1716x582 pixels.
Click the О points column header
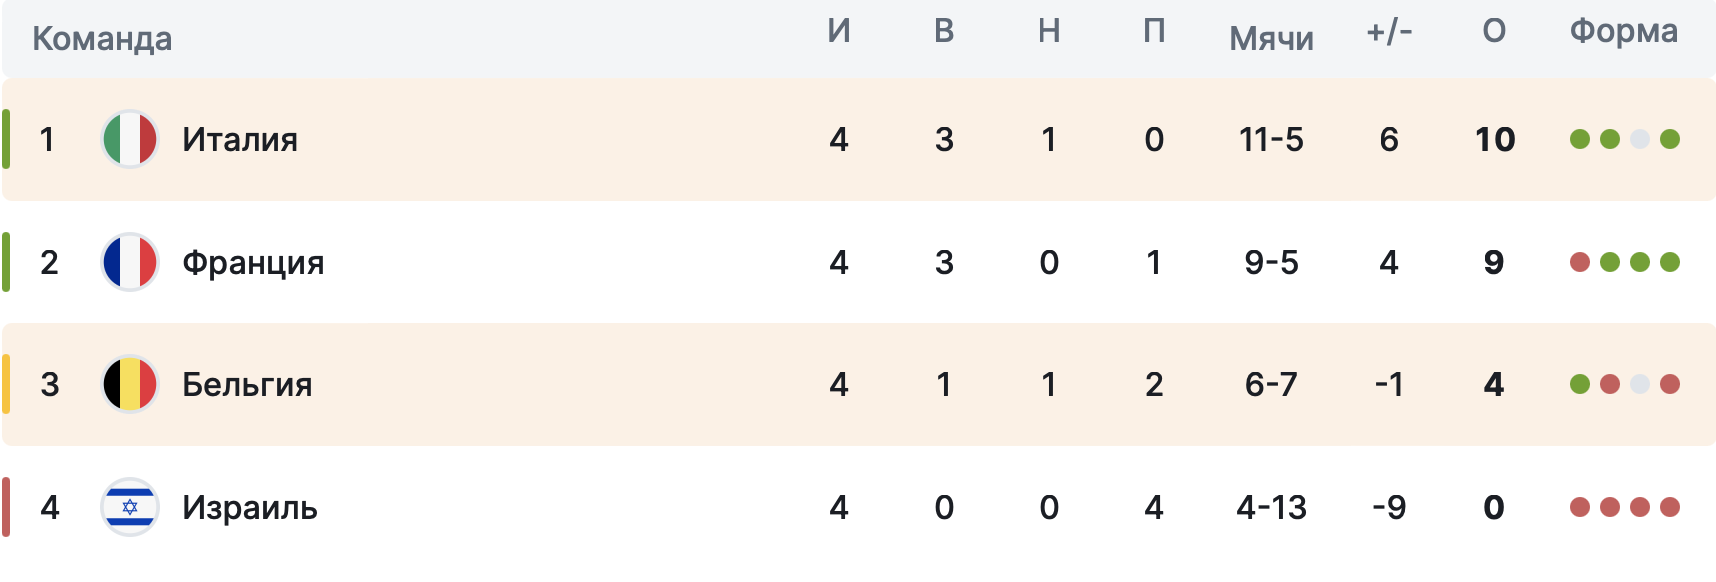click(x=1494, y=31)
